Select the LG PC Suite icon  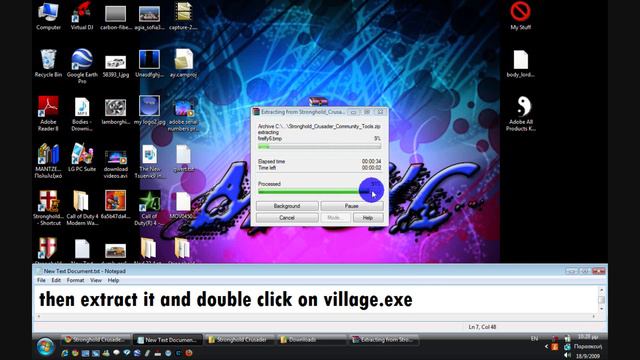point(82,157)
